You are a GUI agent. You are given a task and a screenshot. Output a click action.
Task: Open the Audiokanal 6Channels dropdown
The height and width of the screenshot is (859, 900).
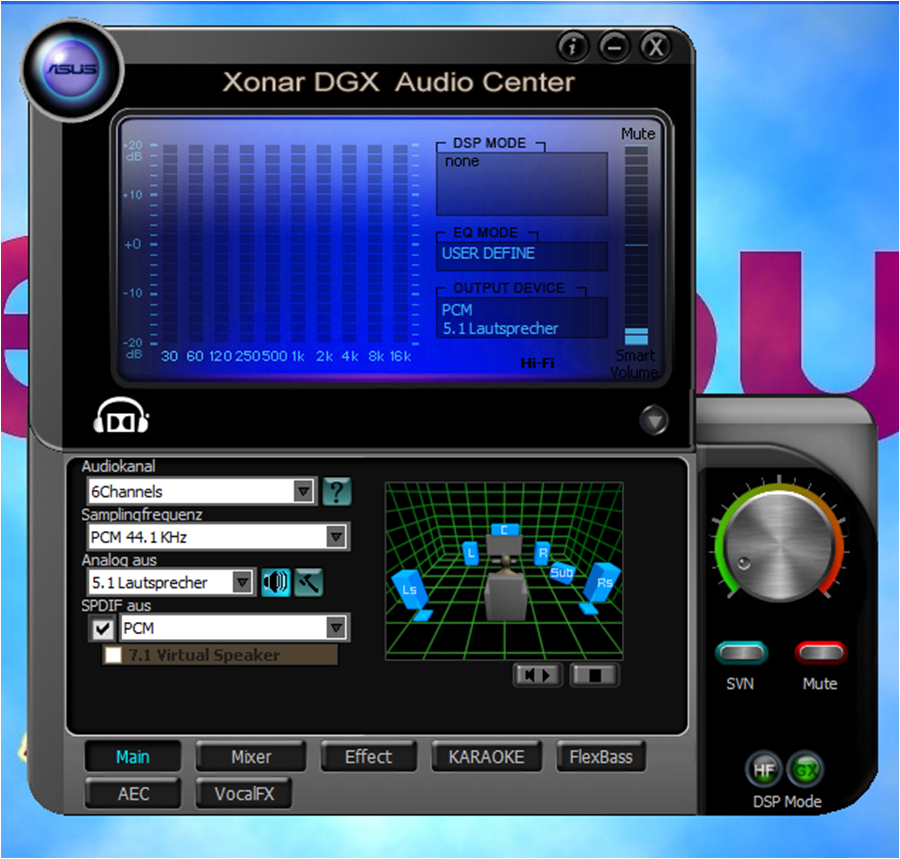[x=200, y=492]
